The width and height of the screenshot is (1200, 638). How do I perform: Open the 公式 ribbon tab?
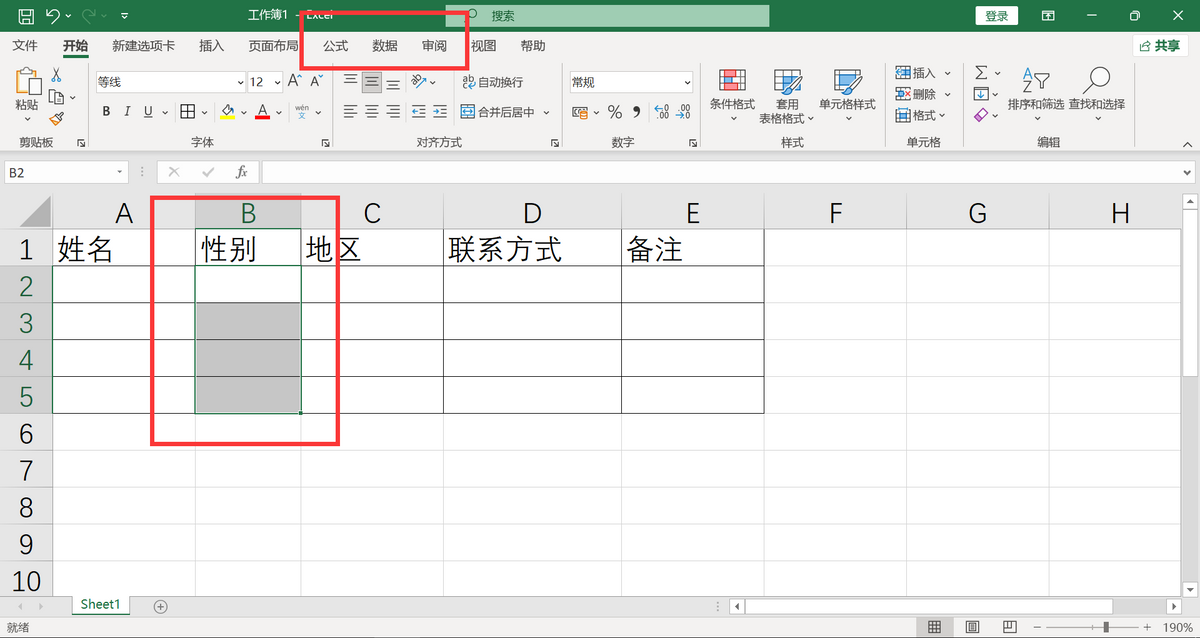(x=336, y=46)
